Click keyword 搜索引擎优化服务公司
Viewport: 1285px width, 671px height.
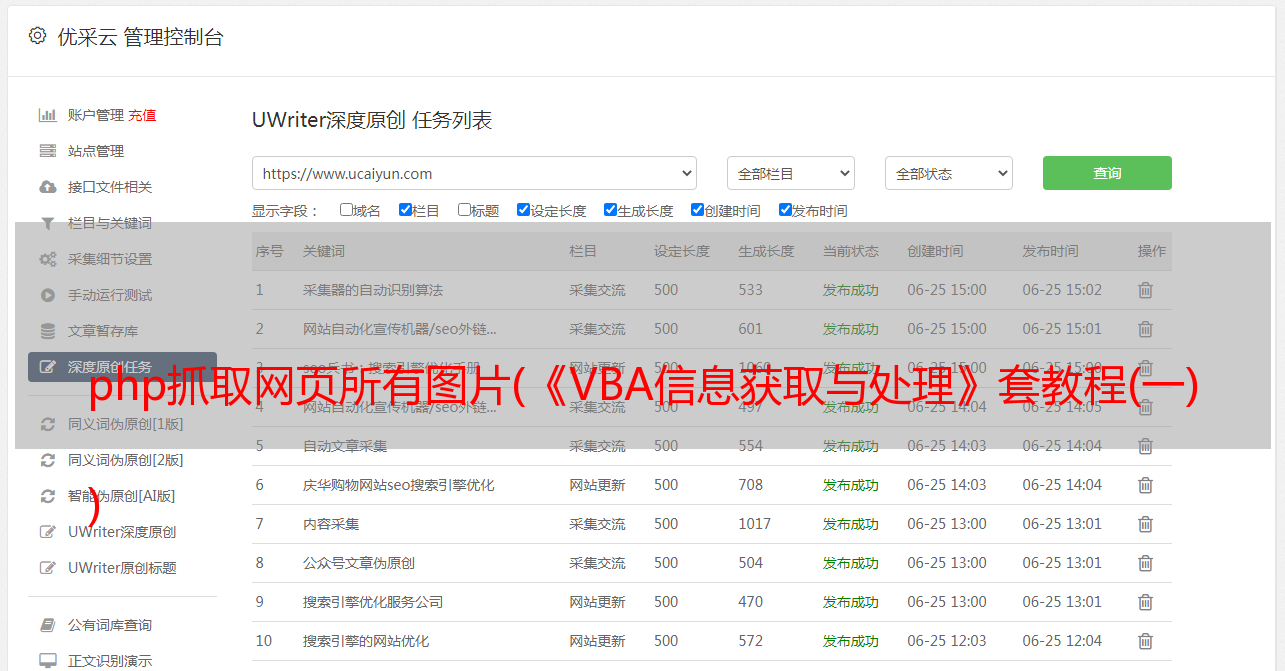(x=373, y=602)
